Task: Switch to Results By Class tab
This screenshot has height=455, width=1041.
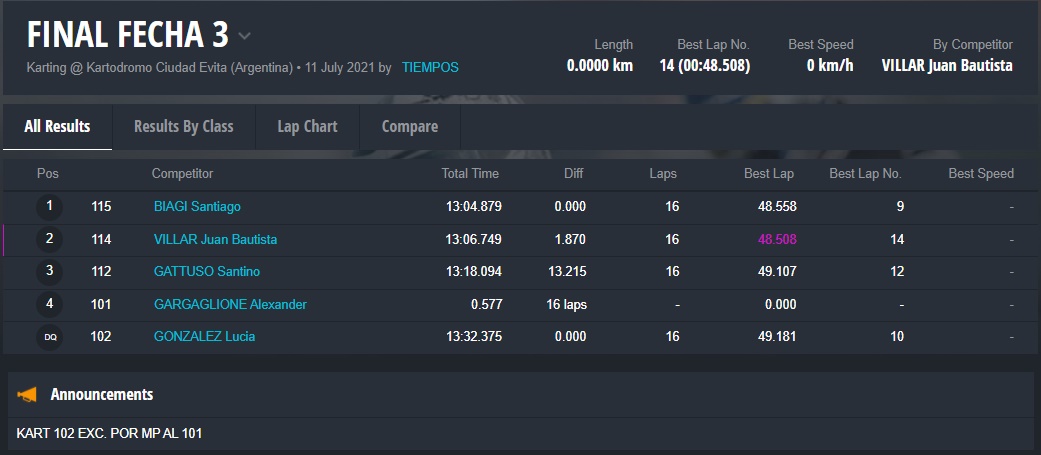Action: 183,126
